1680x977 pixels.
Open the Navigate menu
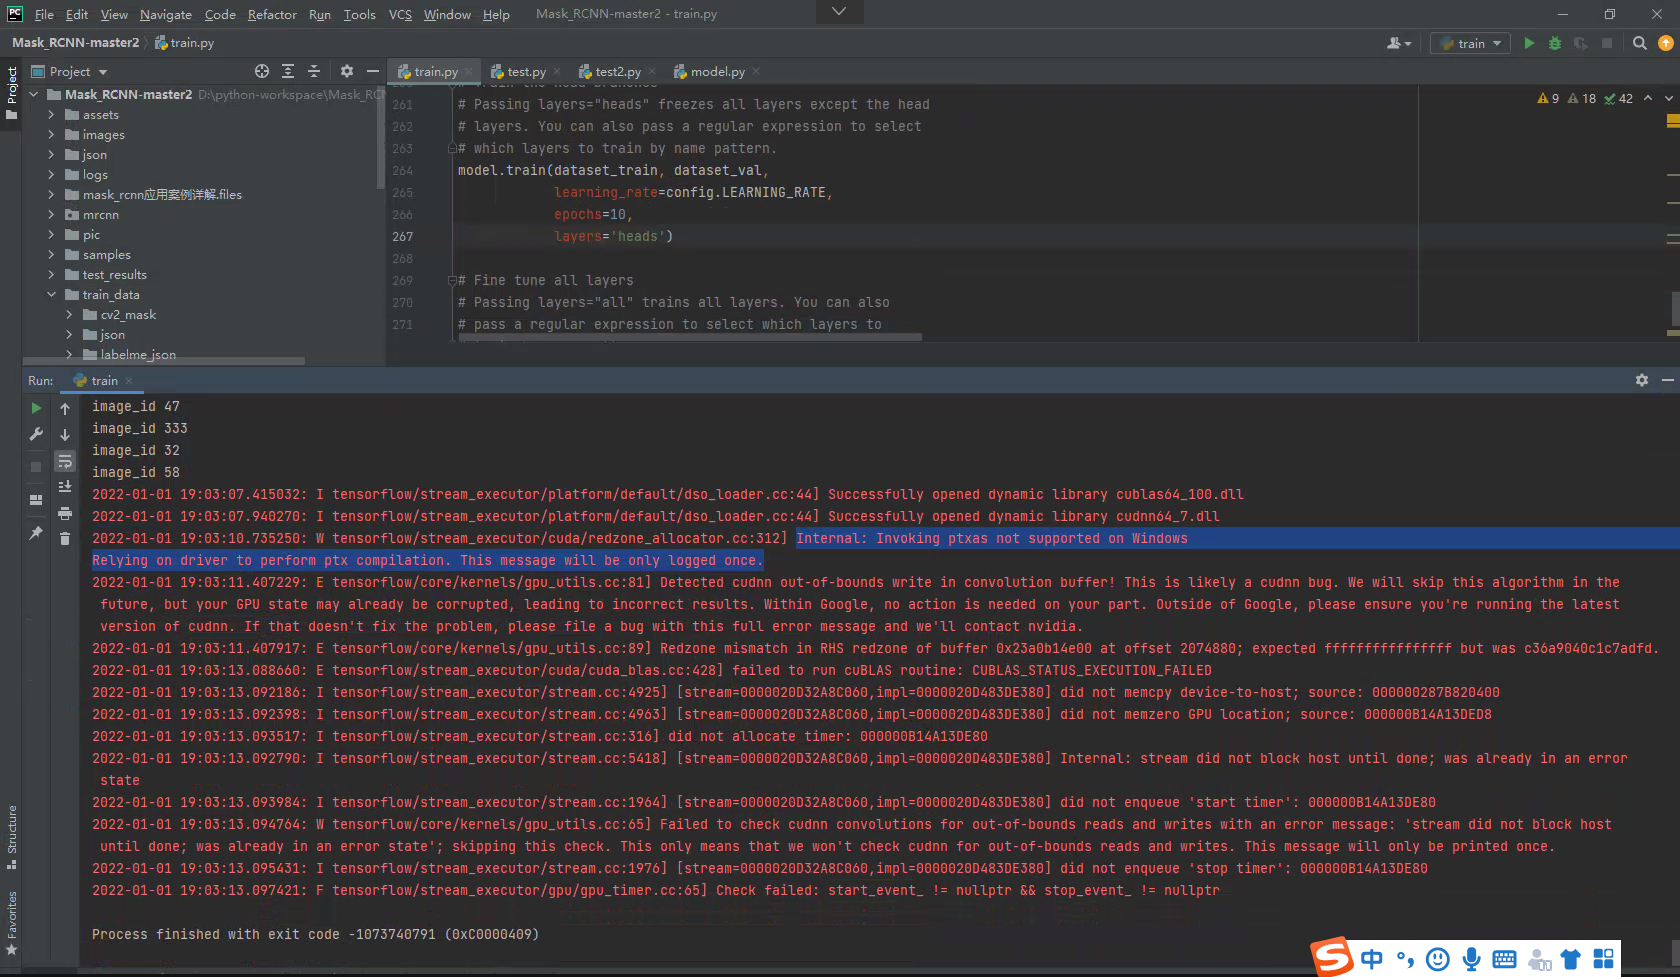coord(165,14)
